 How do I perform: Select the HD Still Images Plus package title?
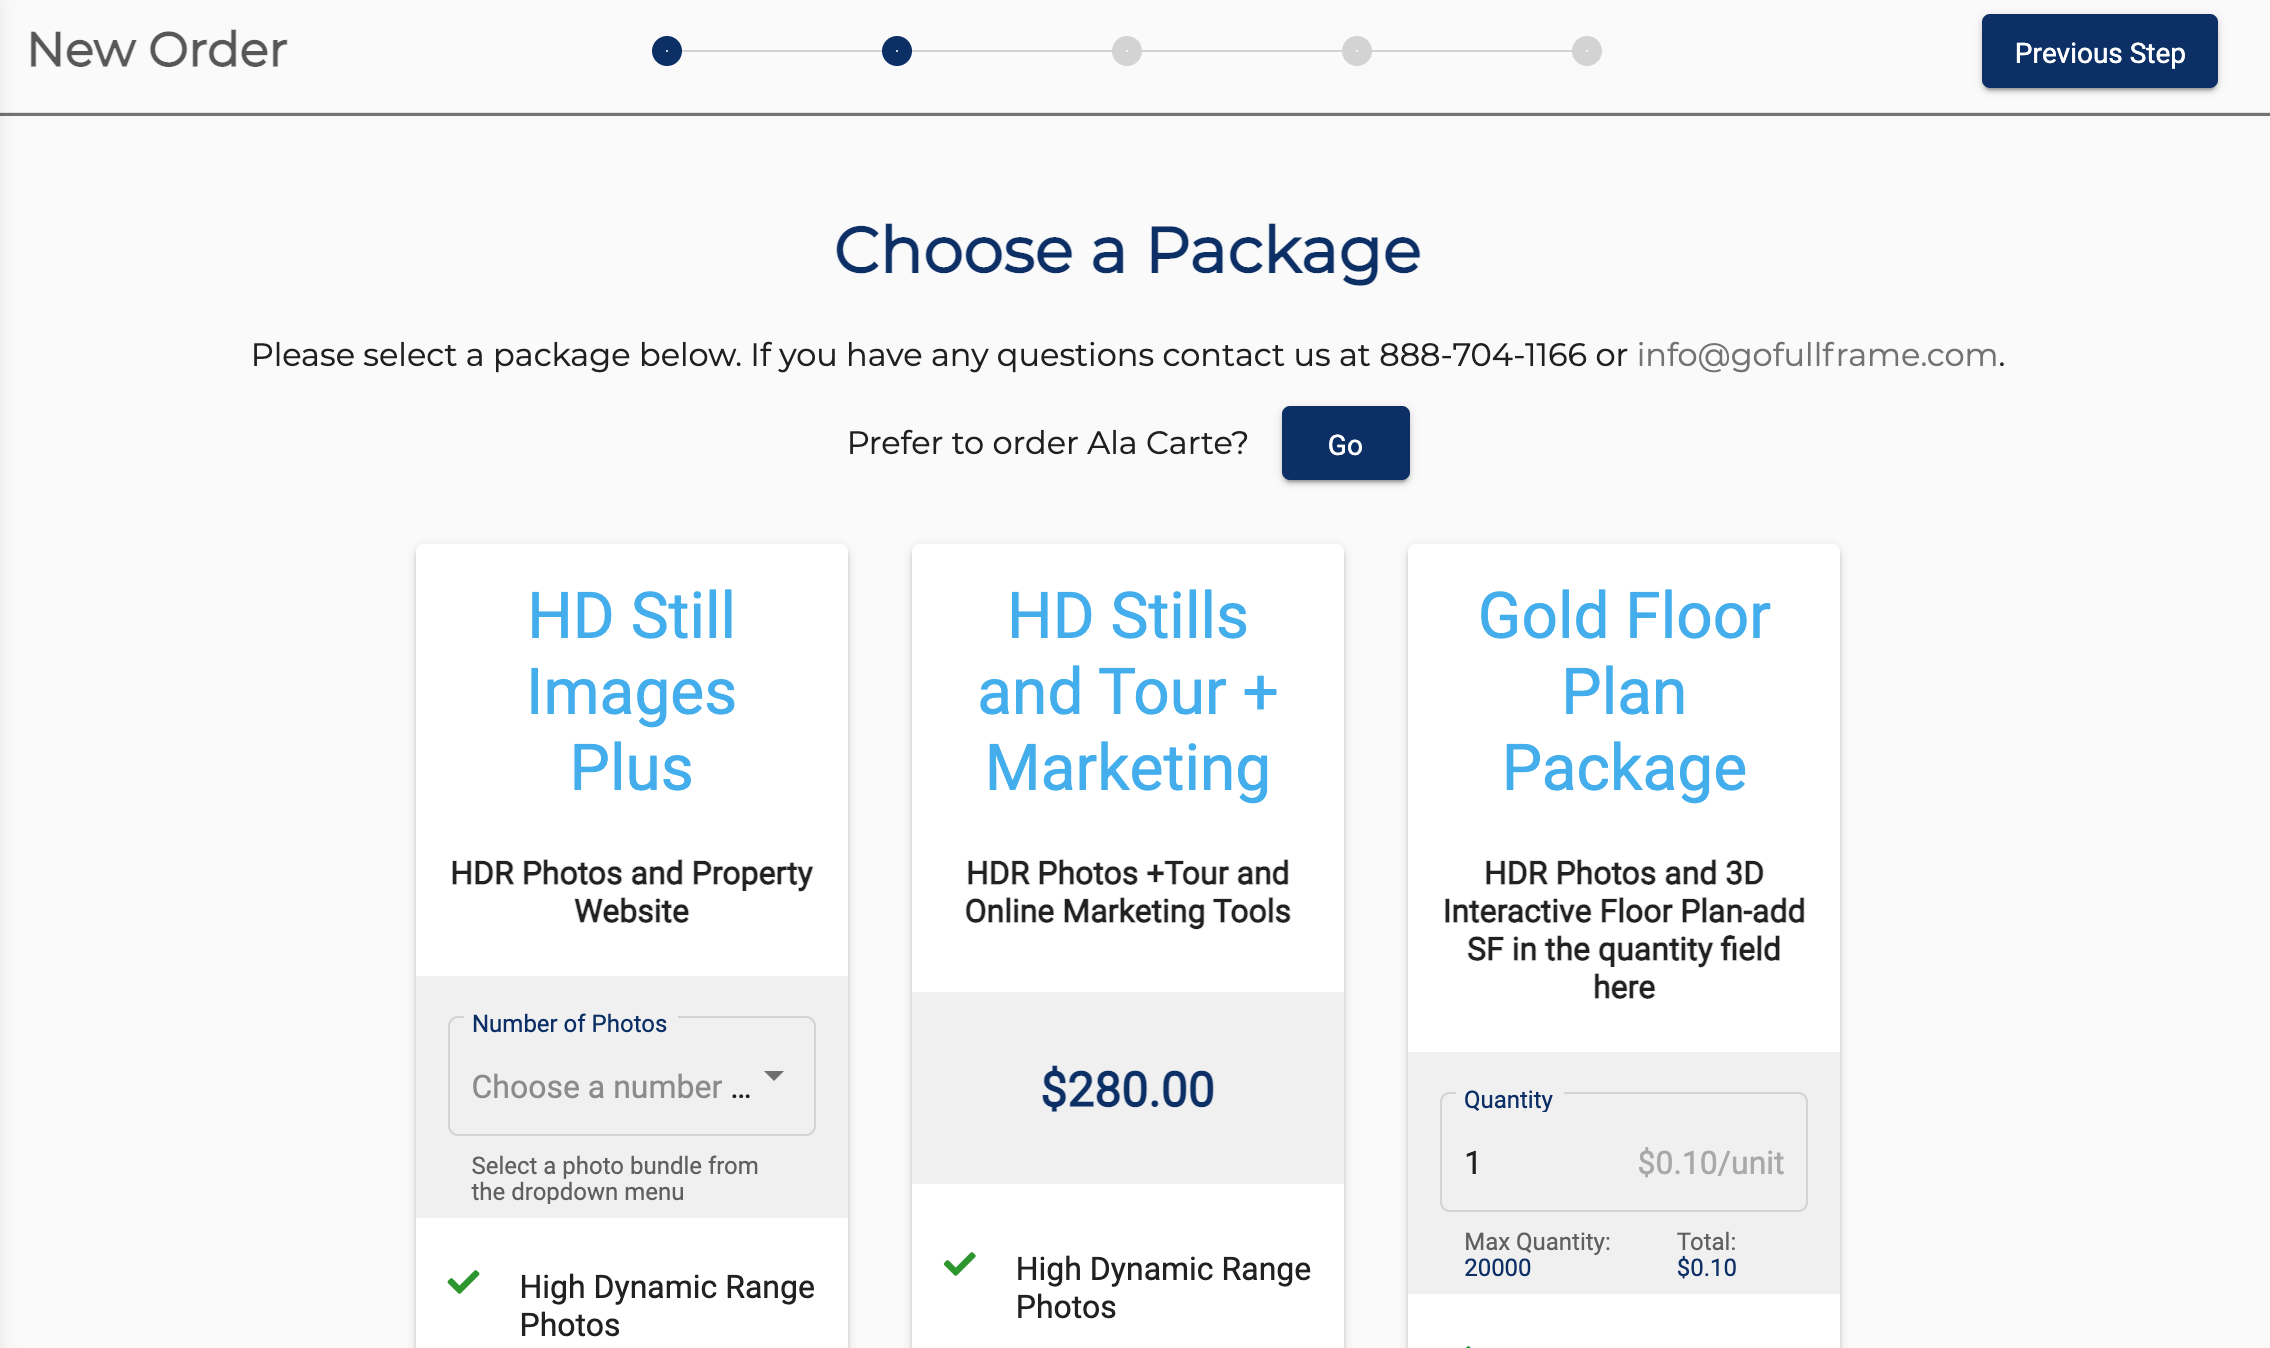pyautogui.click(x=631, y=691)
